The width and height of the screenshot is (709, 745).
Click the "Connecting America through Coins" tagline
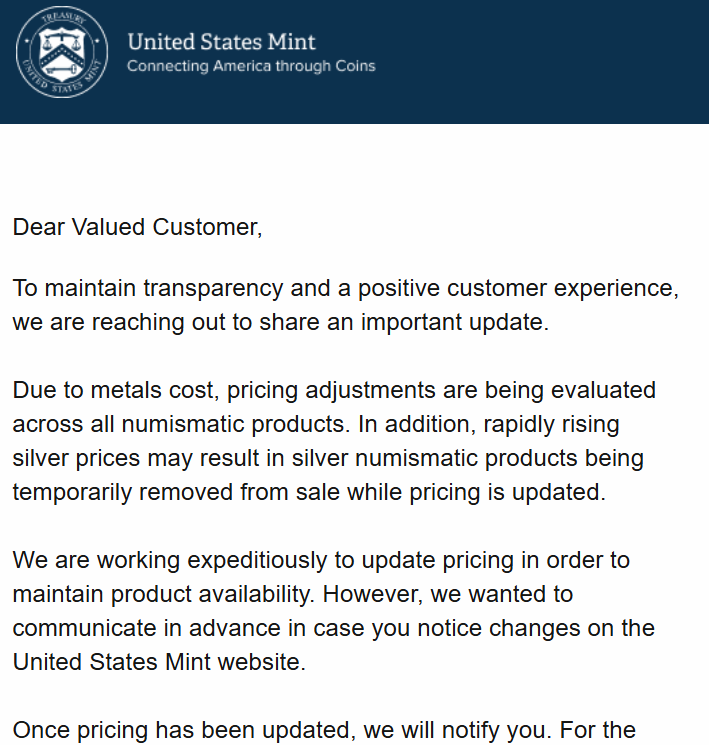click(x=251, y=66)
